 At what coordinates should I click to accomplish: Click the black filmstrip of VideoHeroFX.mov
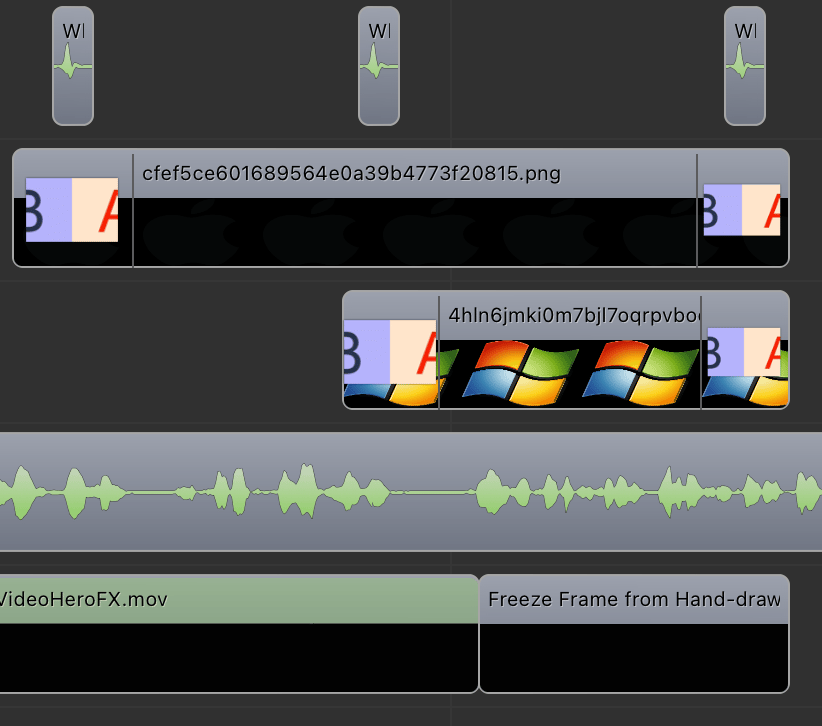pos(239,657)
